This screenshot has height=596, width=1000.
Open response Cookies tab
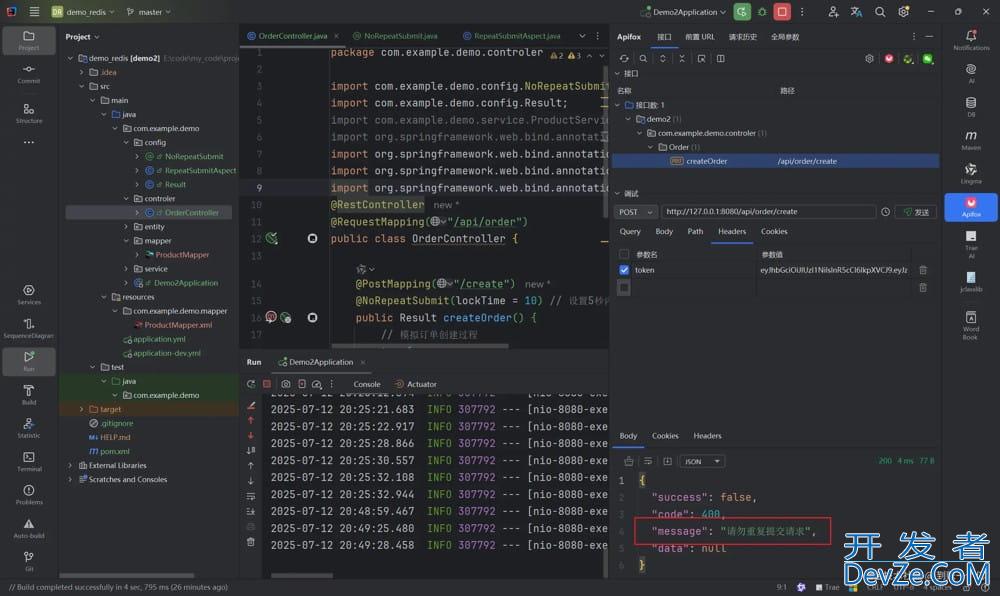point(665,436)
